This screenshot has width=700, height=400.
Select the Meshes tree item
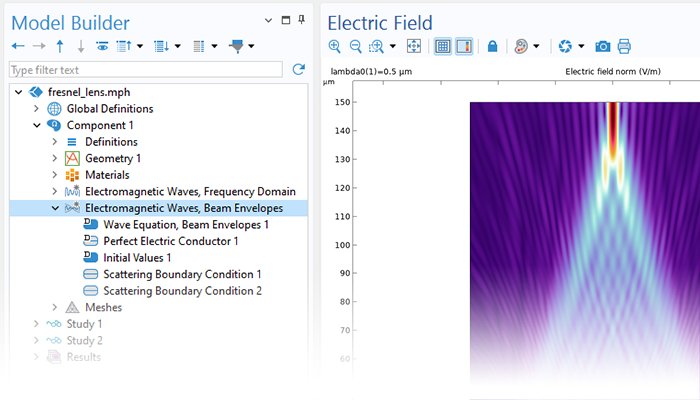point(103,307)
